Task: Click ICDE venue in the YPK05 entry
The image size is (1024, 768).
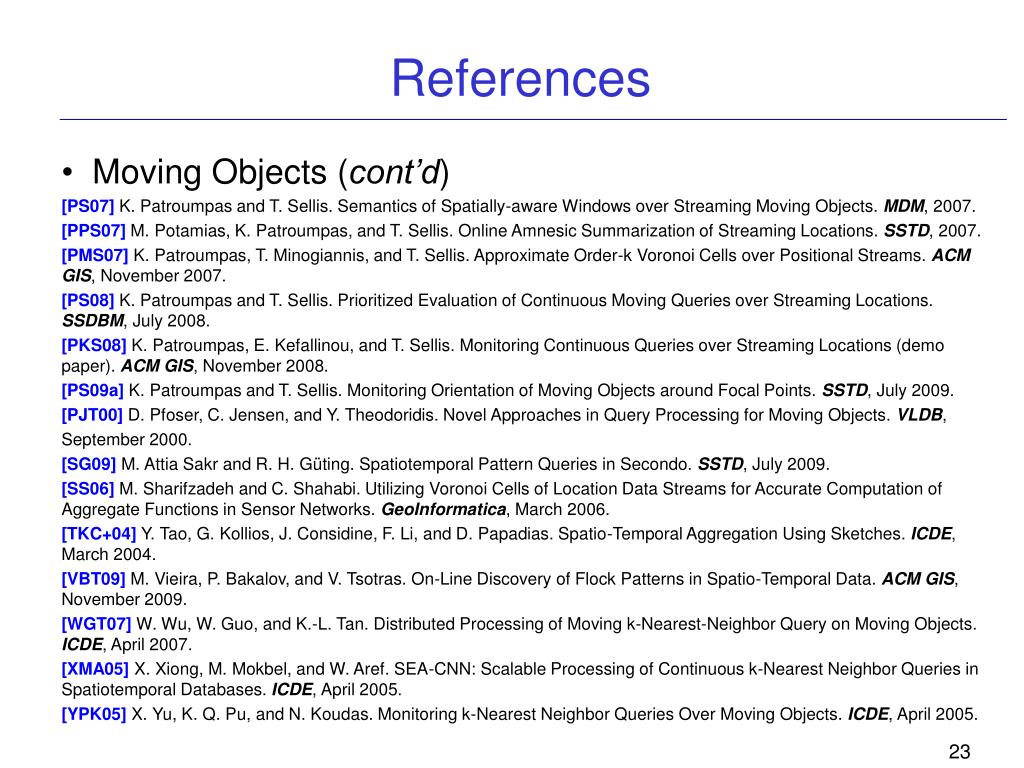Action: [x=869, y=714]
